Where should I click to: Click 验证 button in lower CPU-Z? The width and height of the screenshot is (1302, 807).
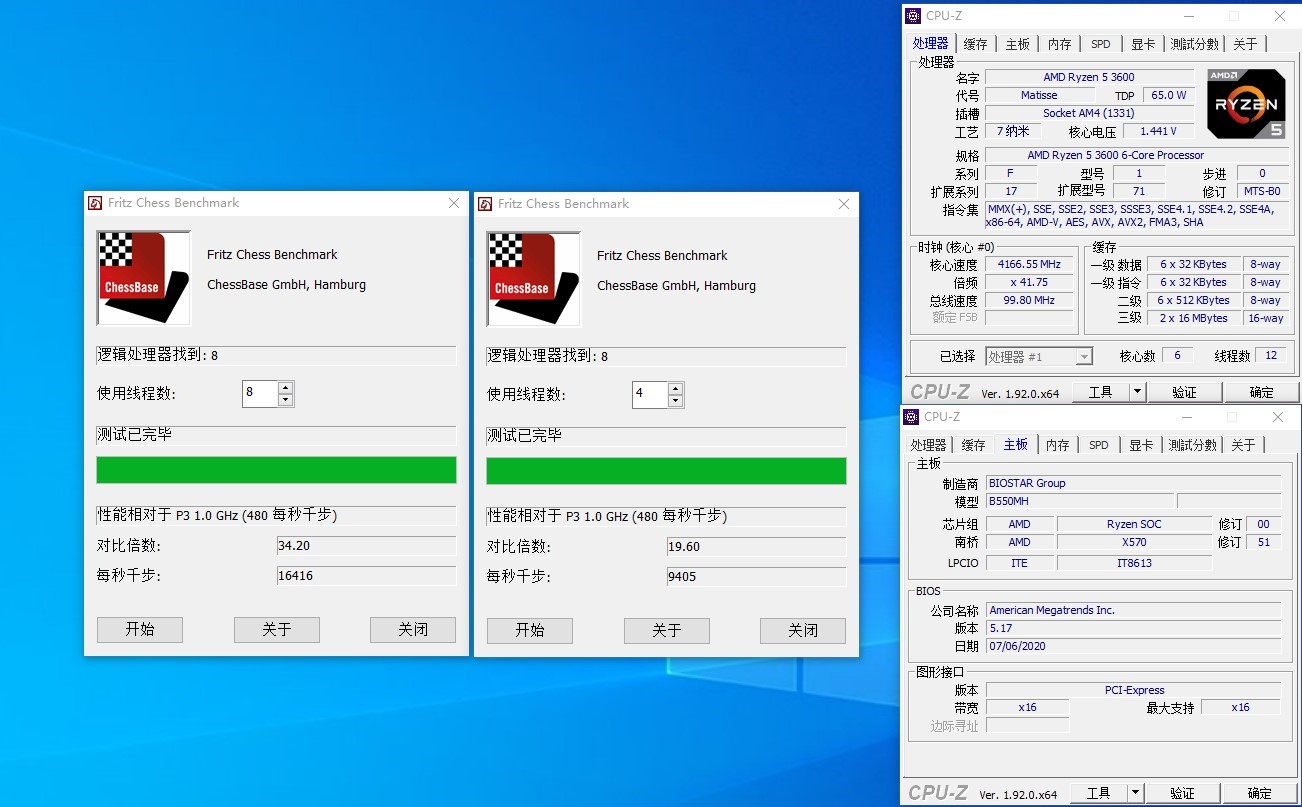point(1182,793)
